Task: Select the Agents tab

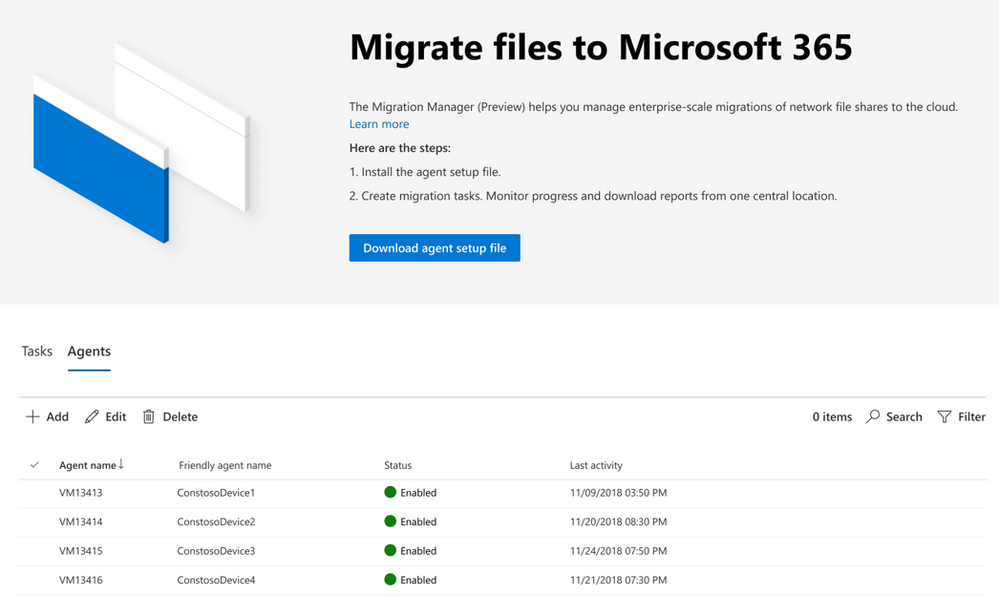Action: tap(89, 352)
